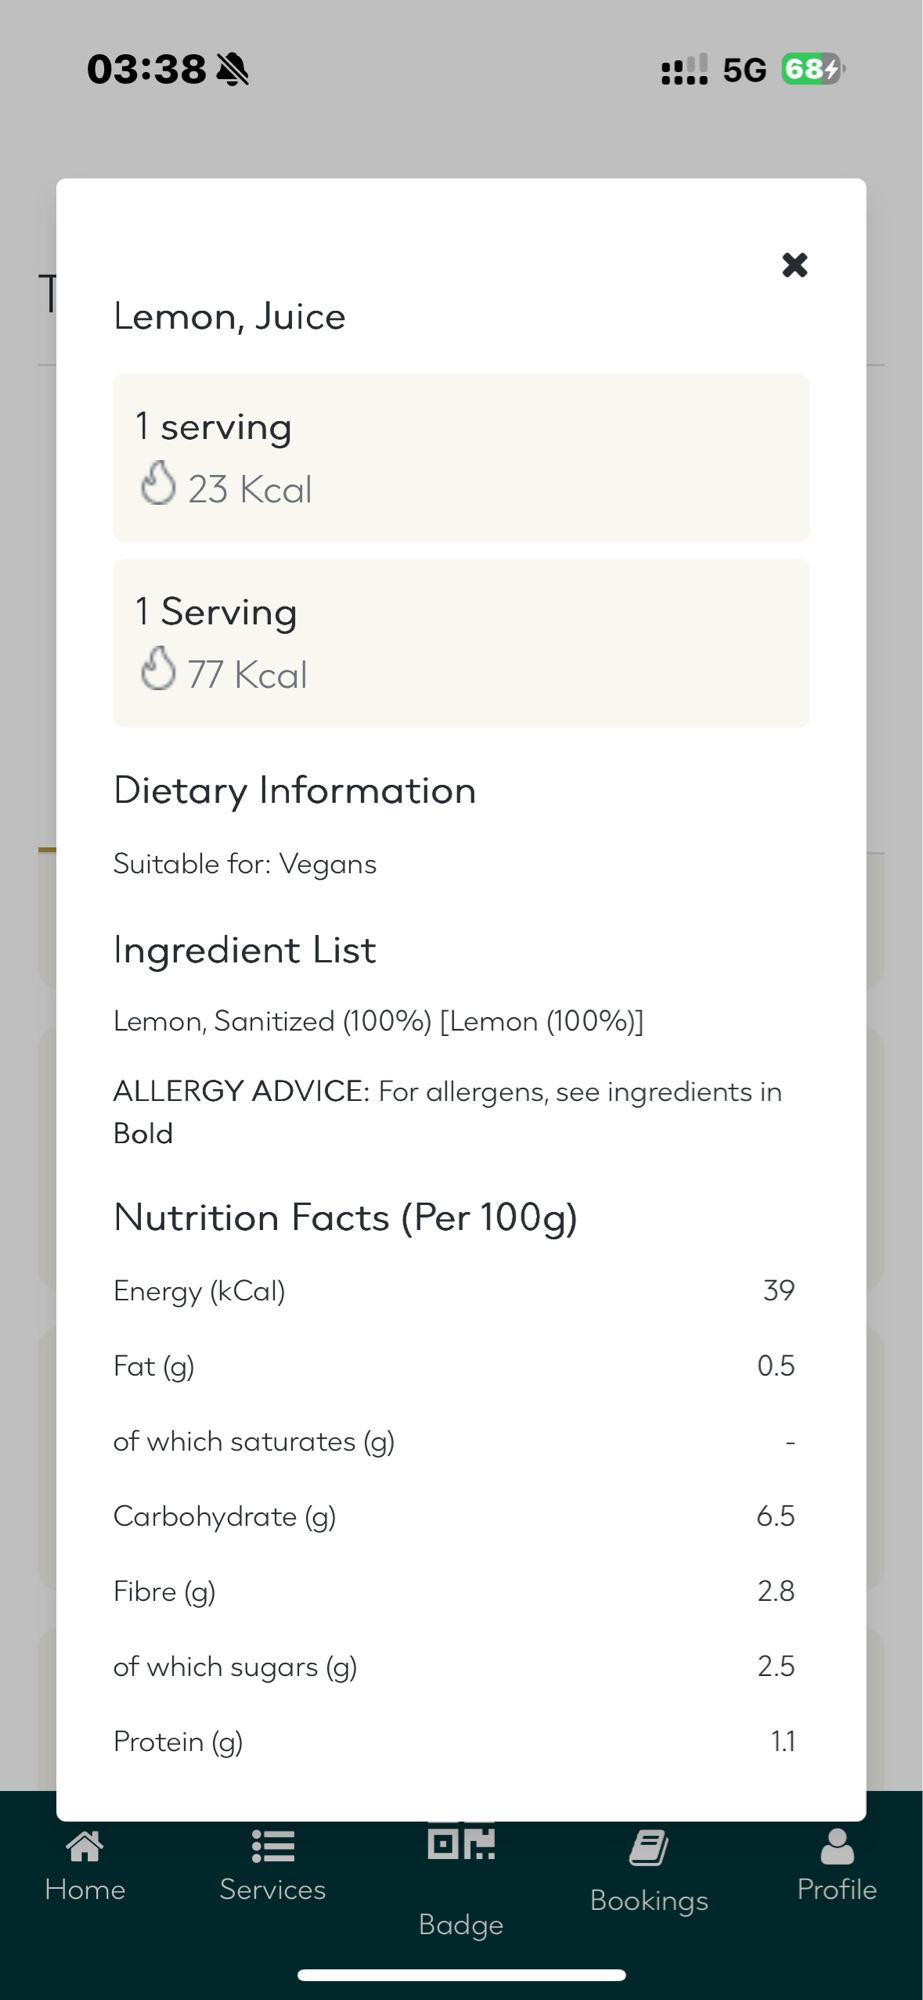Tap the Profile person icon

tap(837, 1846)
